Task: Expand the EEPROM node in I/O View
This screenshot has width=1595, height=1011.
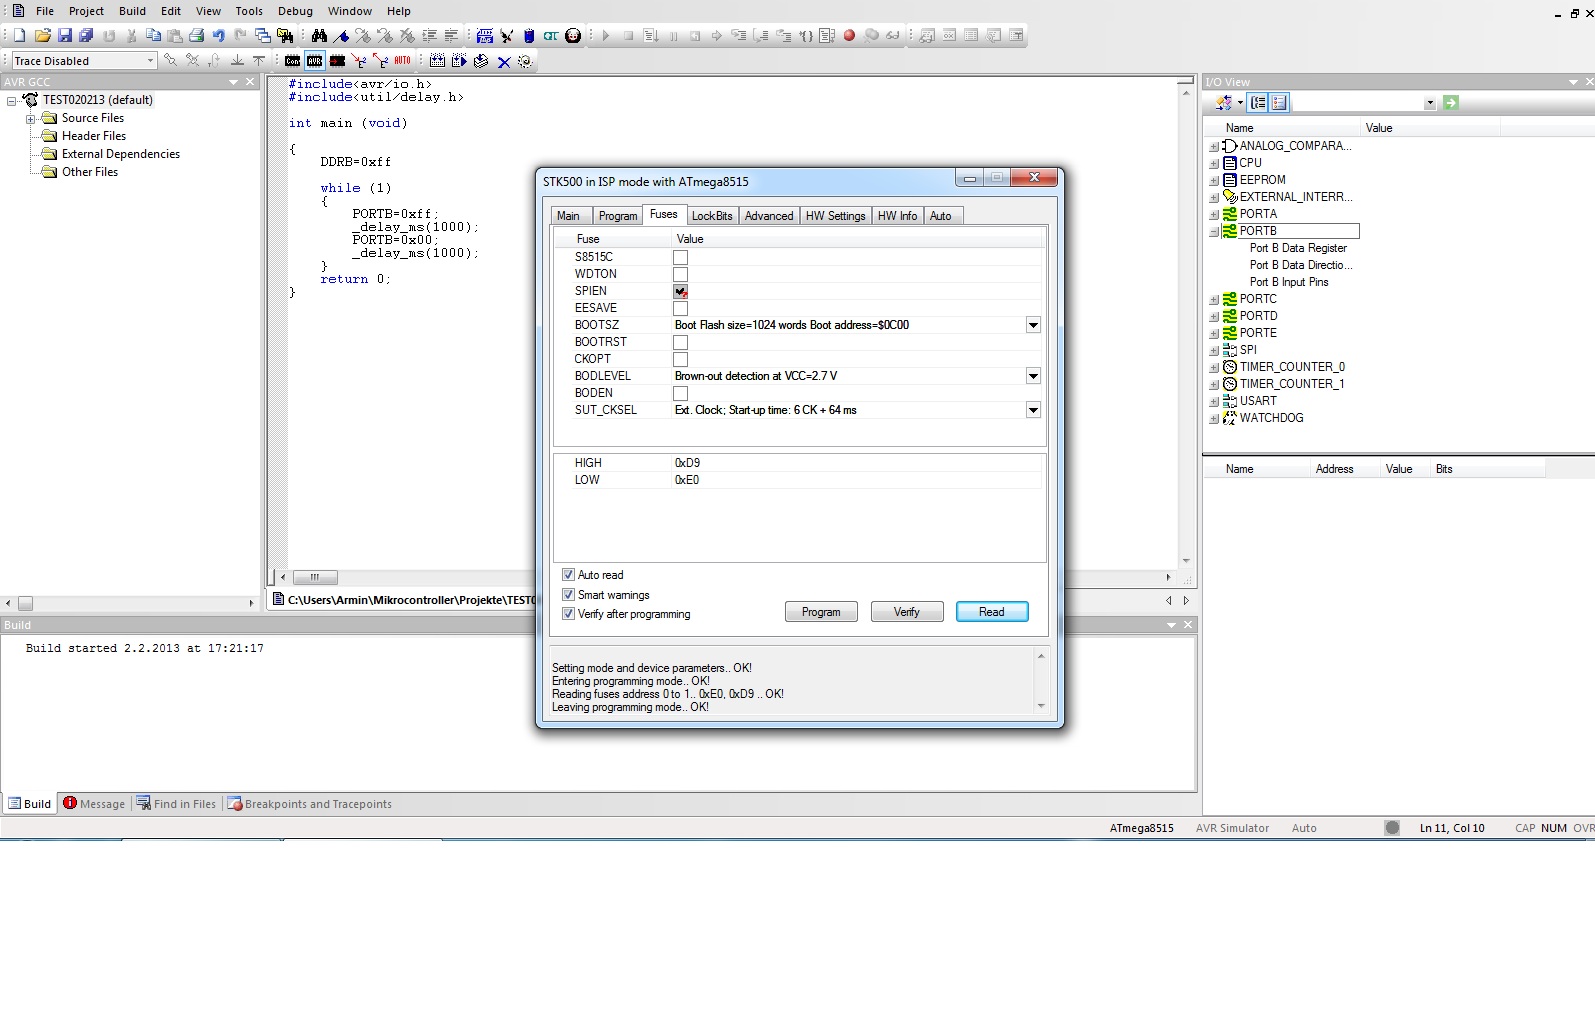Action: 1214,180
